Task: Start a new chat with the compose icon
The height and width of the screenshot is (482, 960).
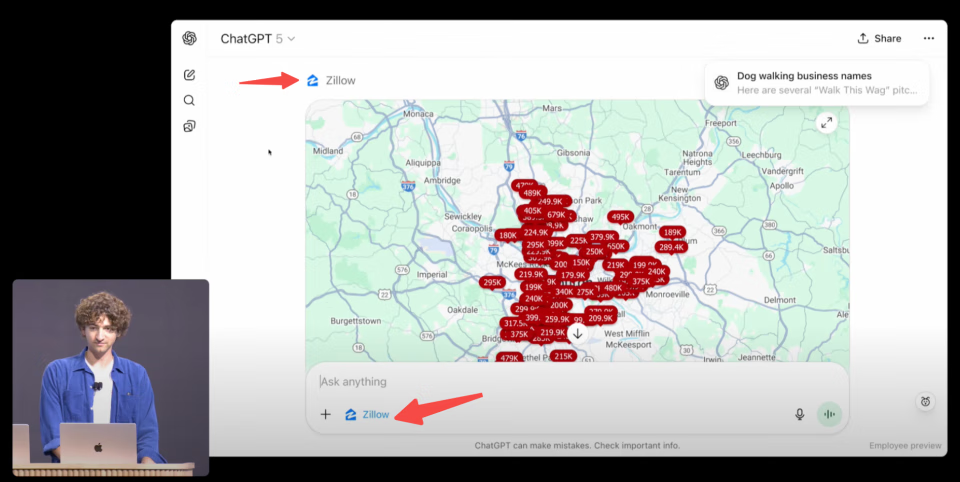Action: 189,75
